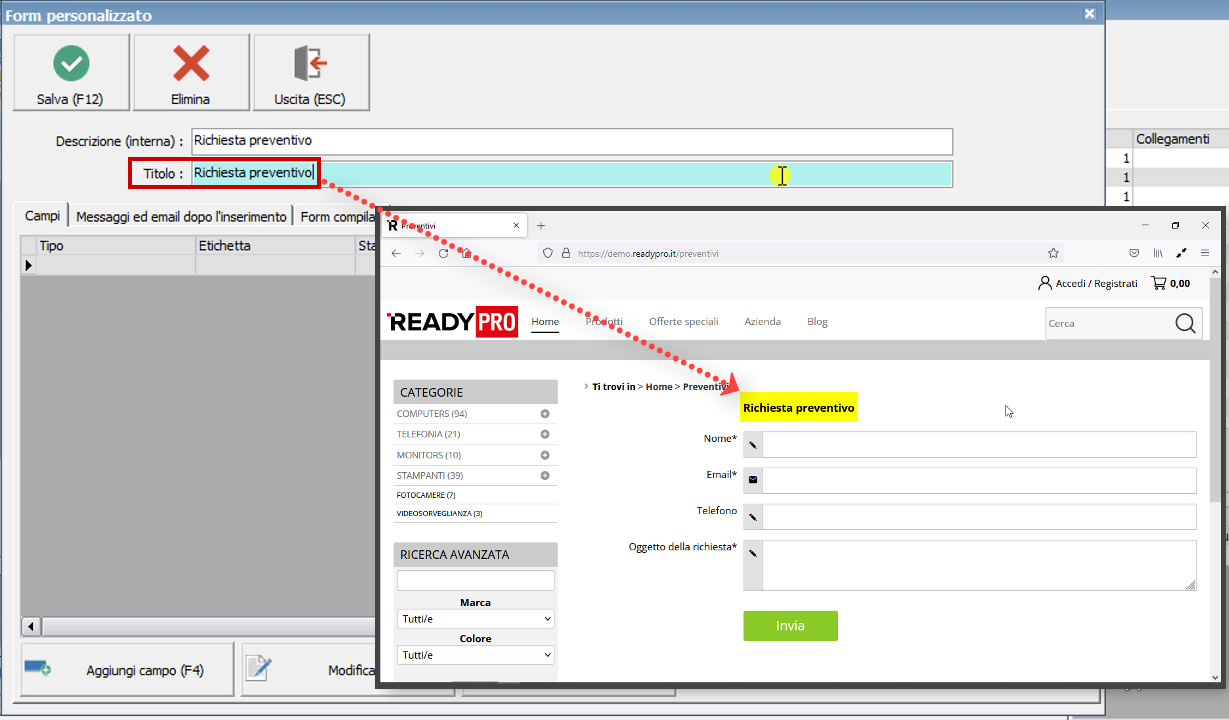
Task: Click Aggiungi campo (F4) button
Action: (127, 670)
